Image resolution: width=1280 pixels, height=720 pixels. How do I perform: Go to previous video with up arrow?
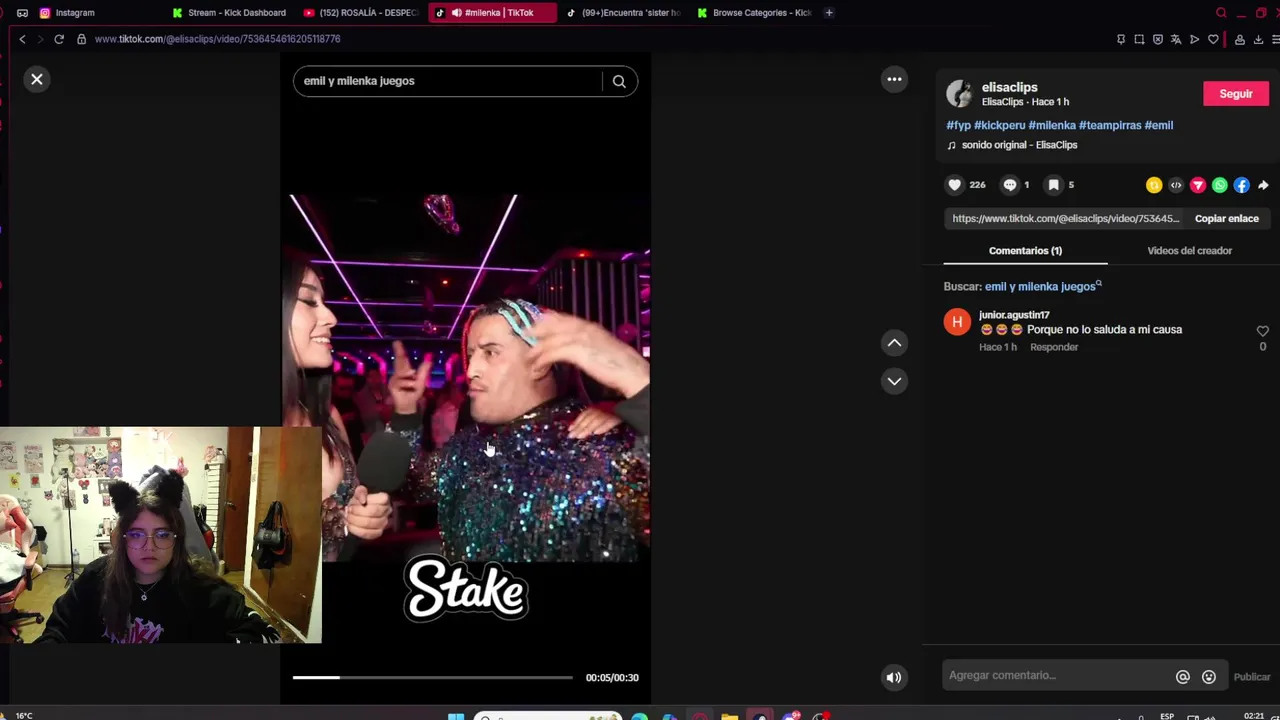tap(894, 343)
